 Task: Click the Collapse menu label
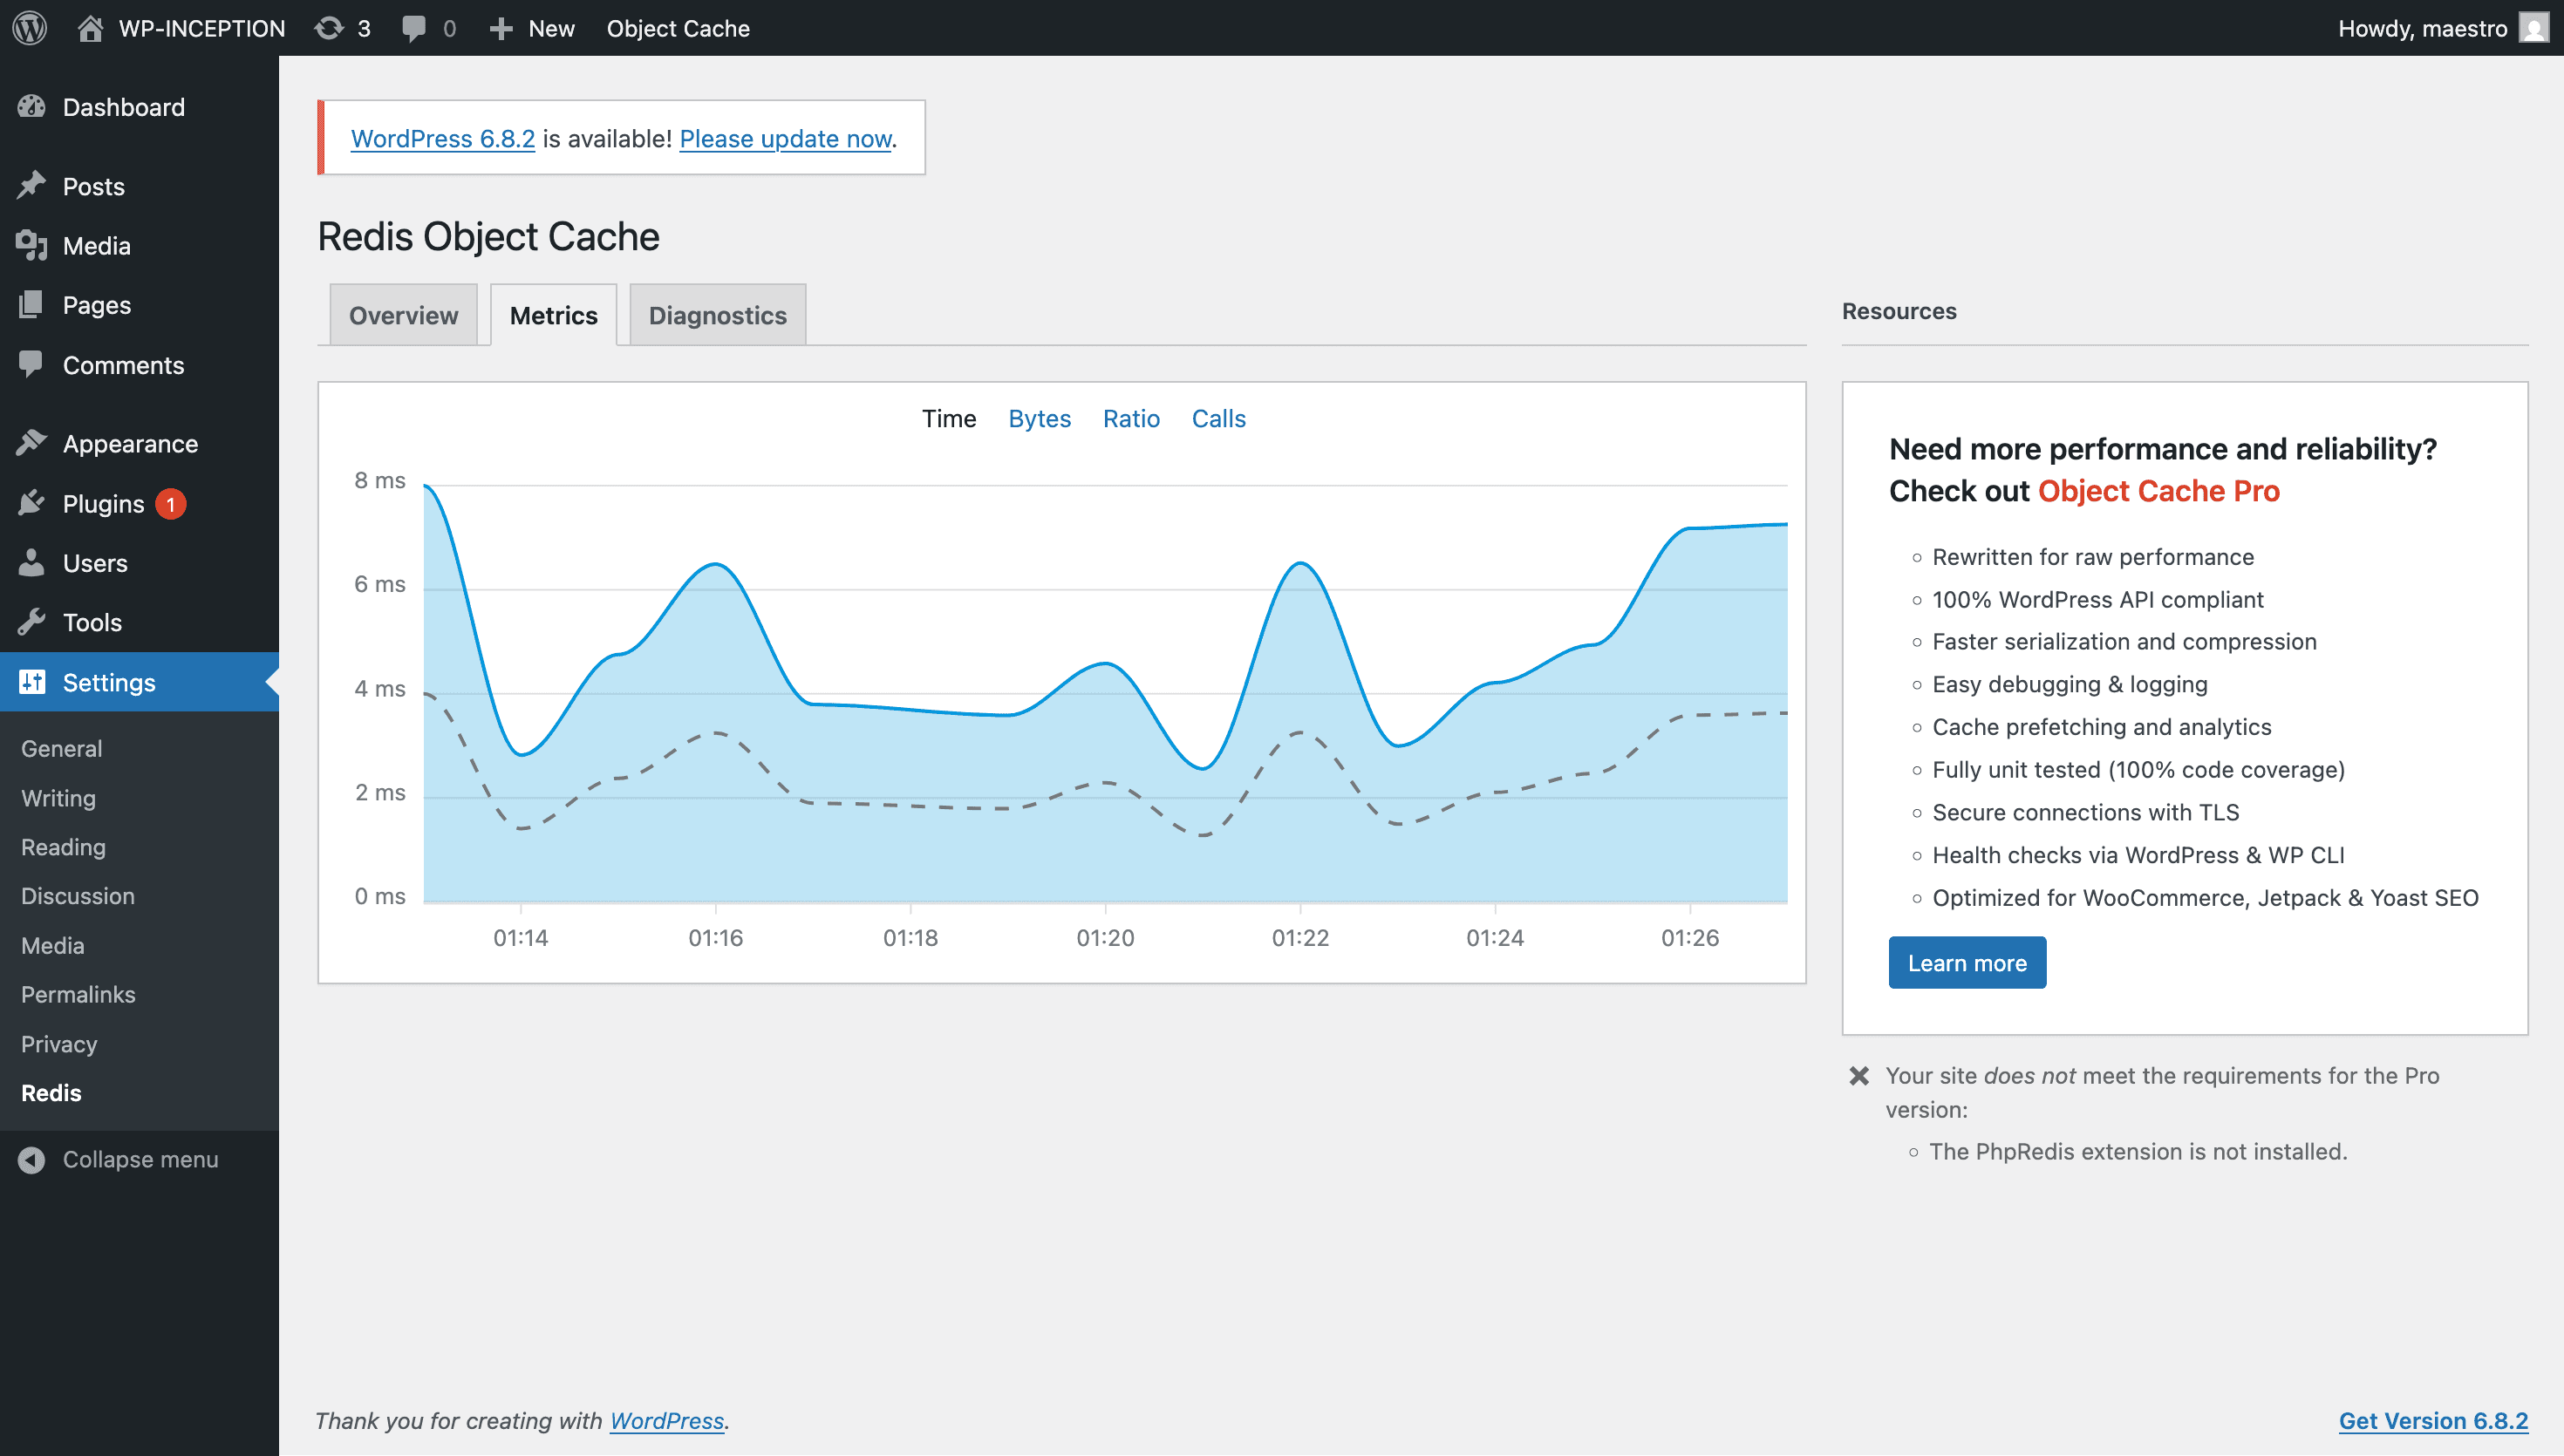click(141, 1159)
